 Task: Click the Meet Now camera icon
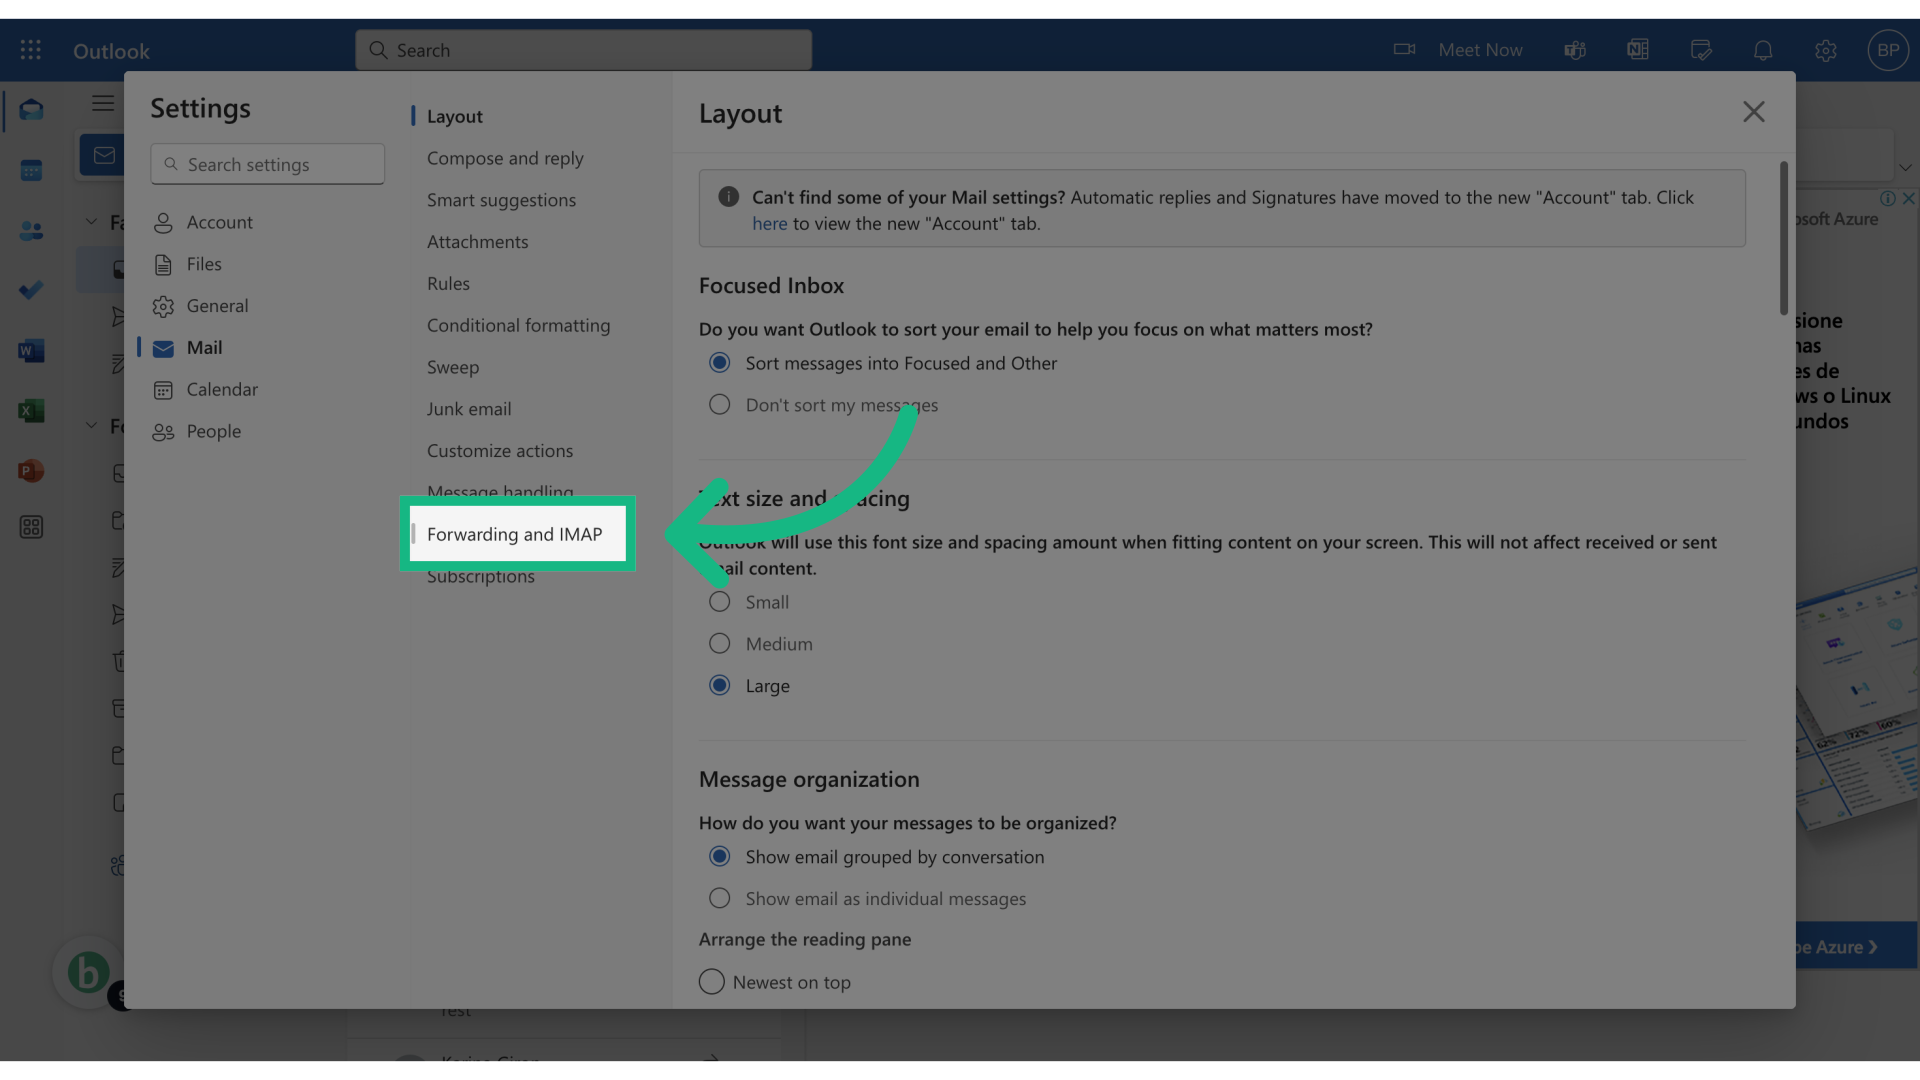(x=1404, y=49)
